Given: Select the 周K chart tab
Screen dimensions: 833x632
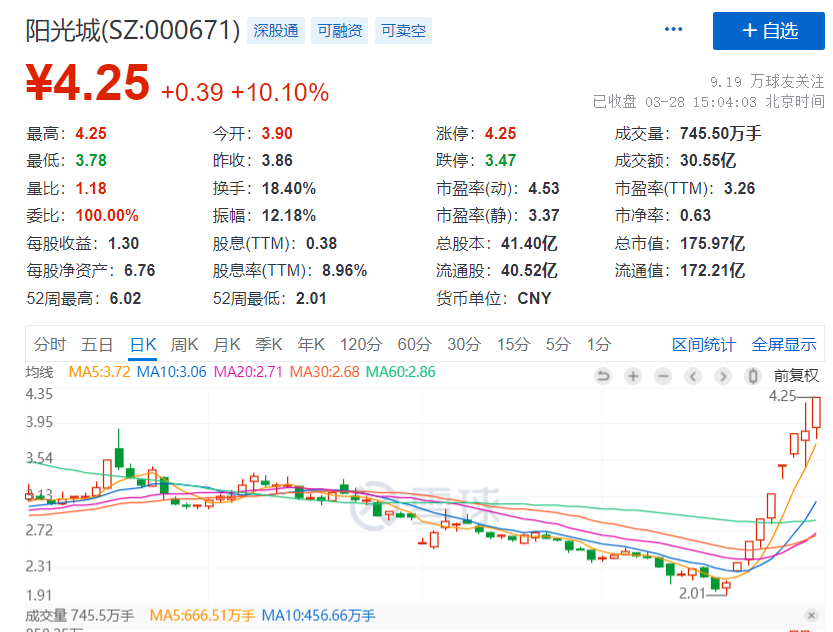Looking at the screenshot, I should tap(184, 345).
